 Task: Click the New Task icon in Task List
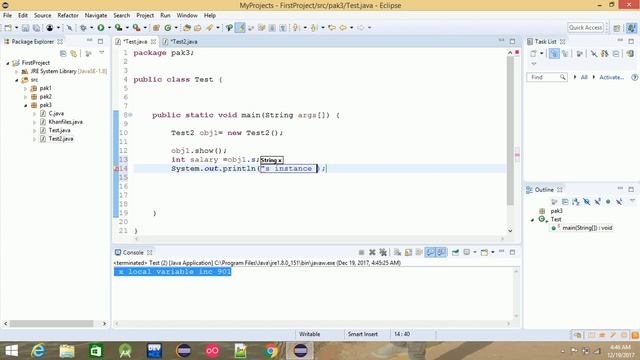(x=533, y=53)
